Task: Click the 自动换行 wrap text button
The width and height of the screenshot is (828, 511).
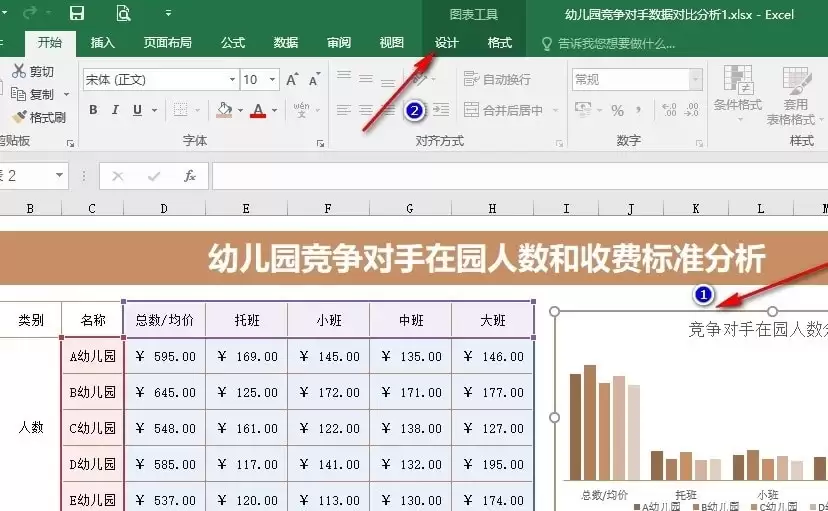Action: point(497,79)
